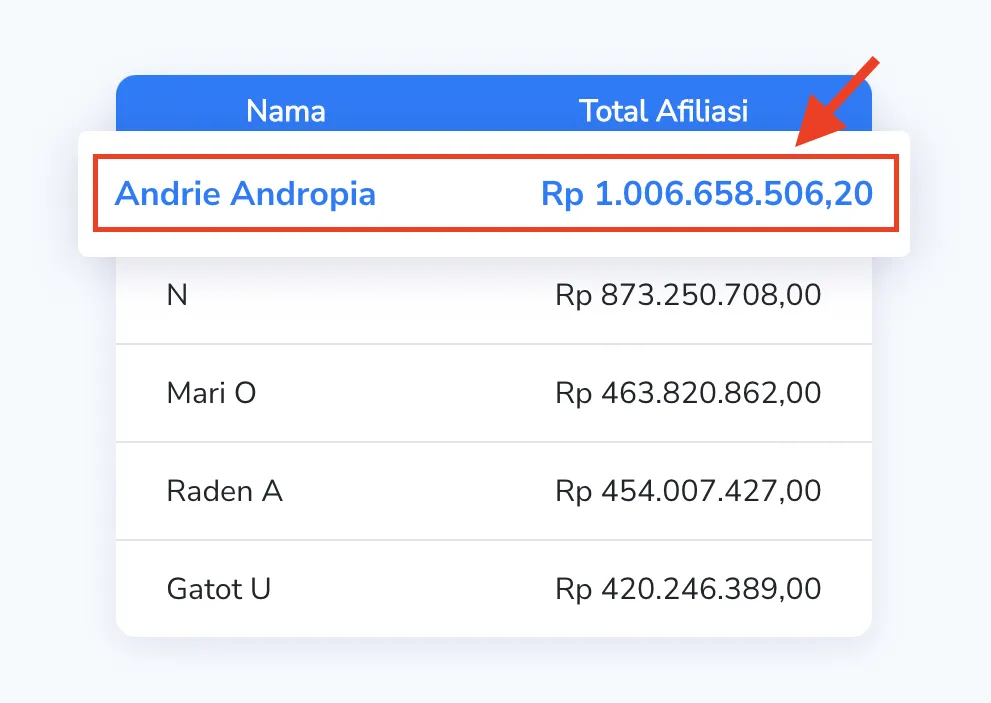
Task: Select amount Rp 454.007.427,00
Action: click(688, 491)
